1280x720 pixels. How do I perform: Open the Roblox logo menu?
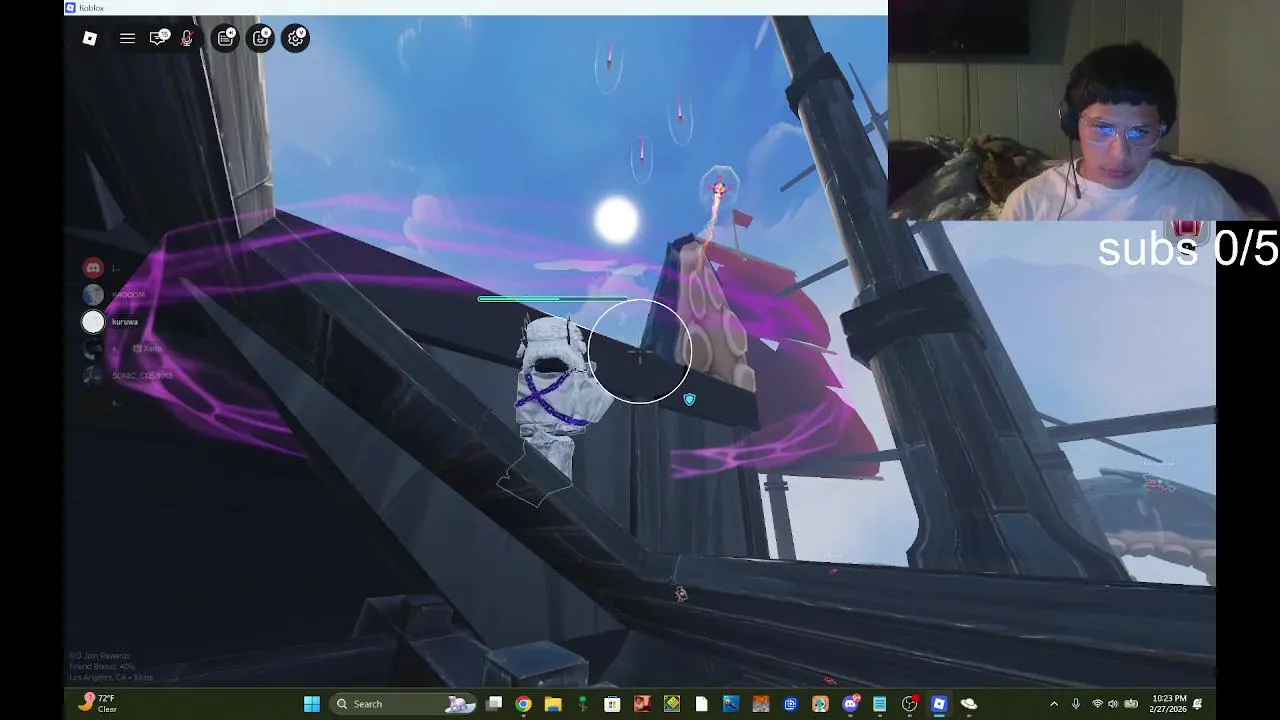pyautogui.click(x=90, y=38)
